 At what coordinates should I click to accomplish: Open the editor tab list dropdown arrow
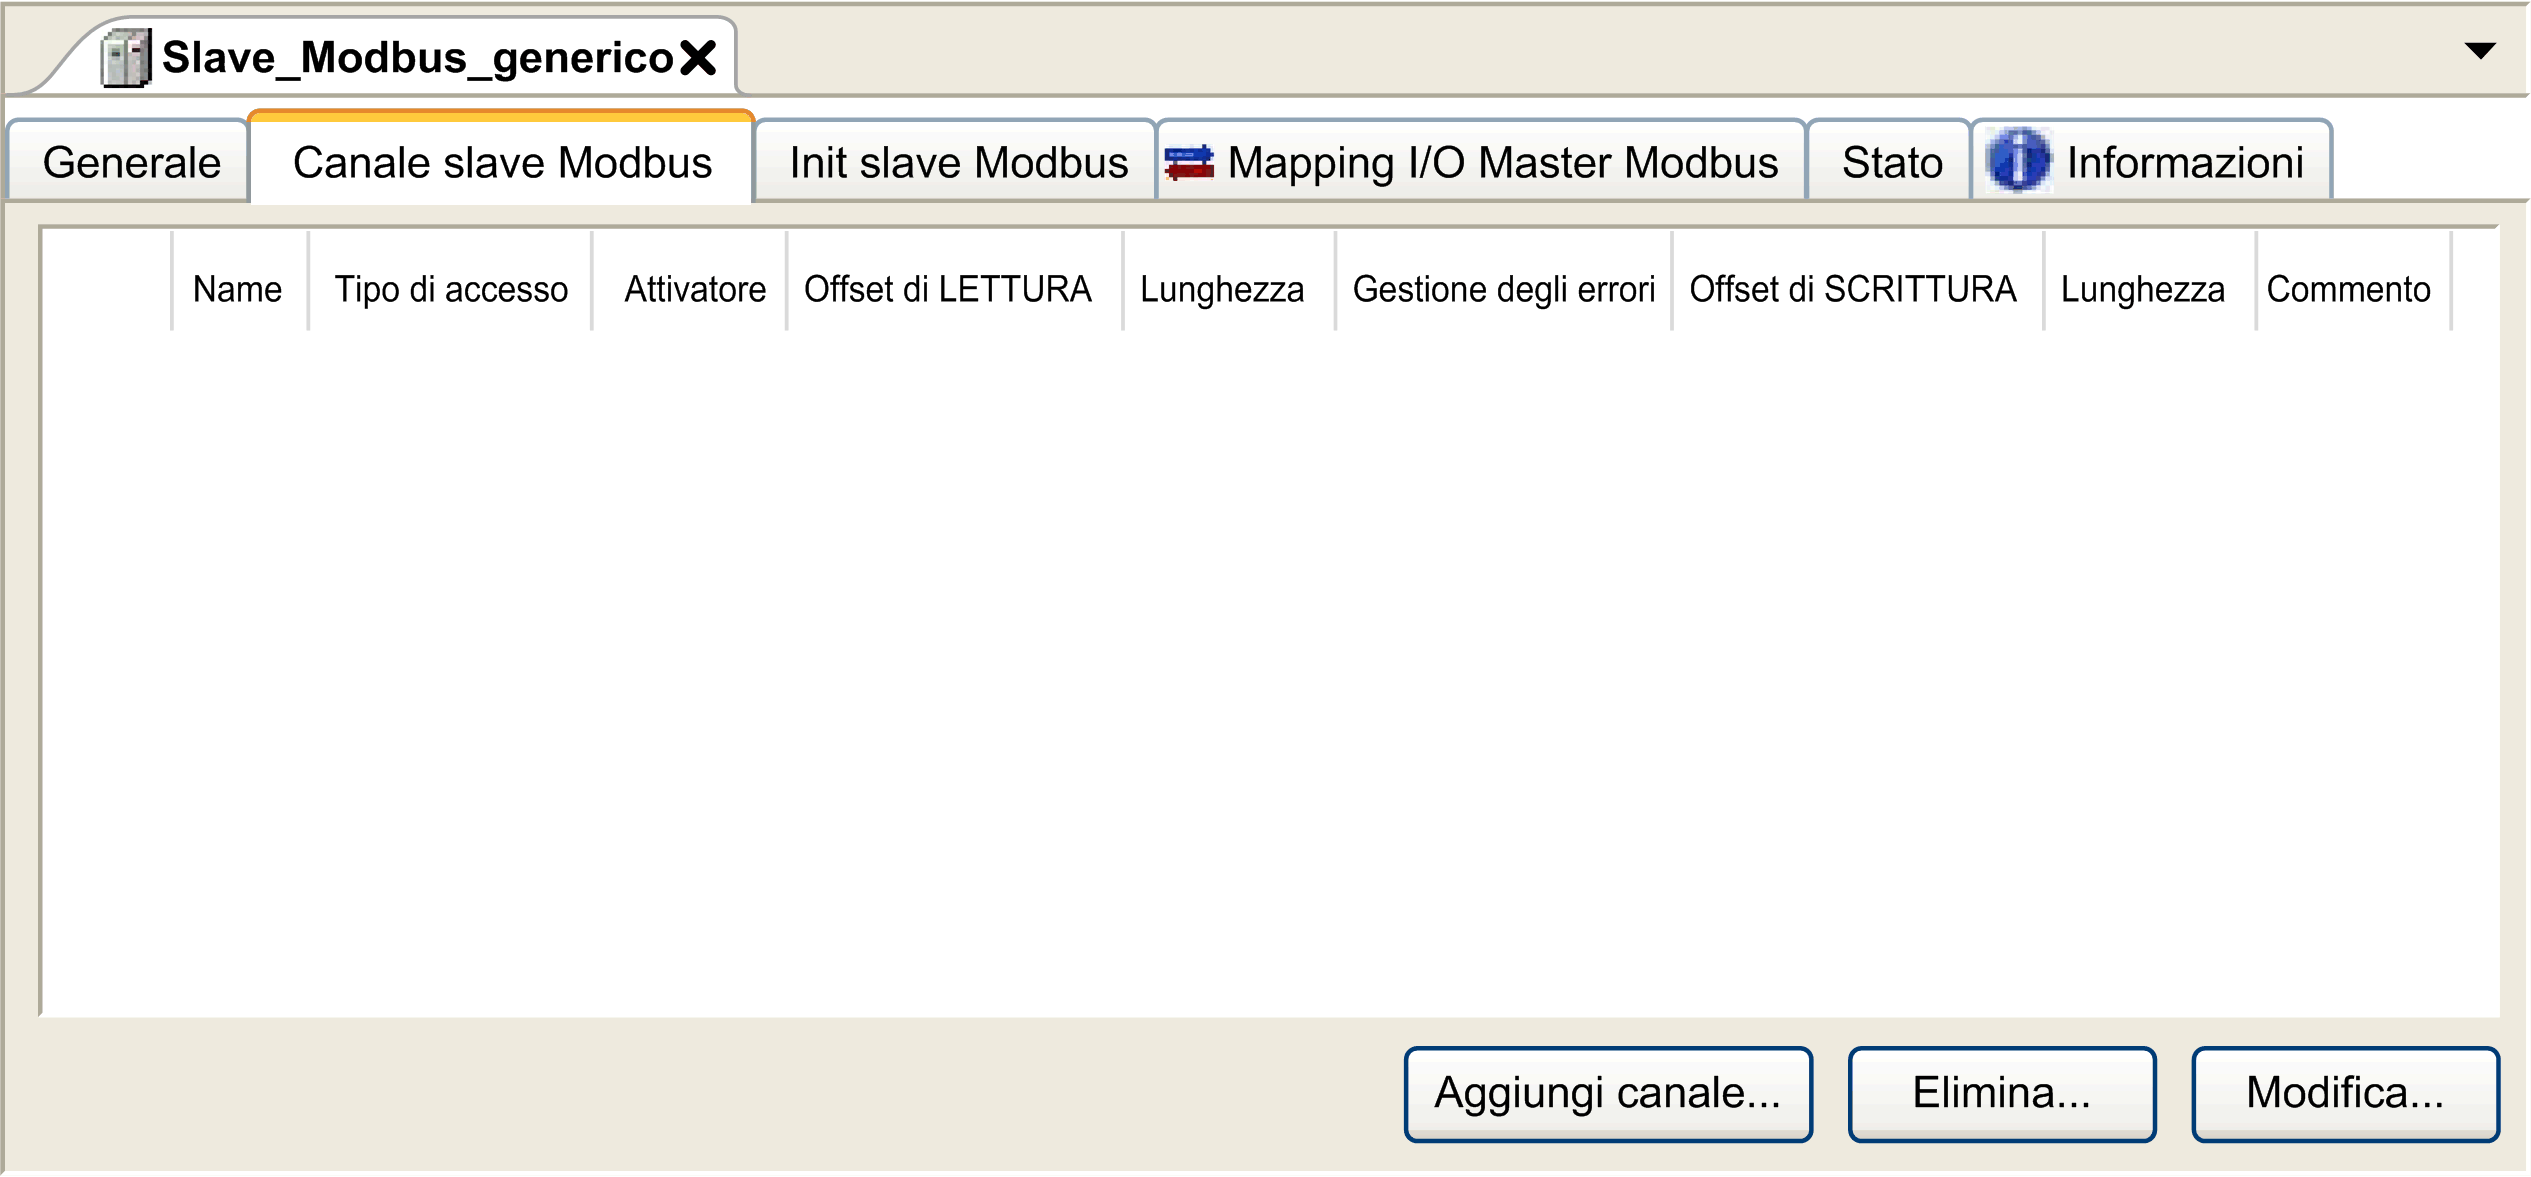tap(2480, 51)
